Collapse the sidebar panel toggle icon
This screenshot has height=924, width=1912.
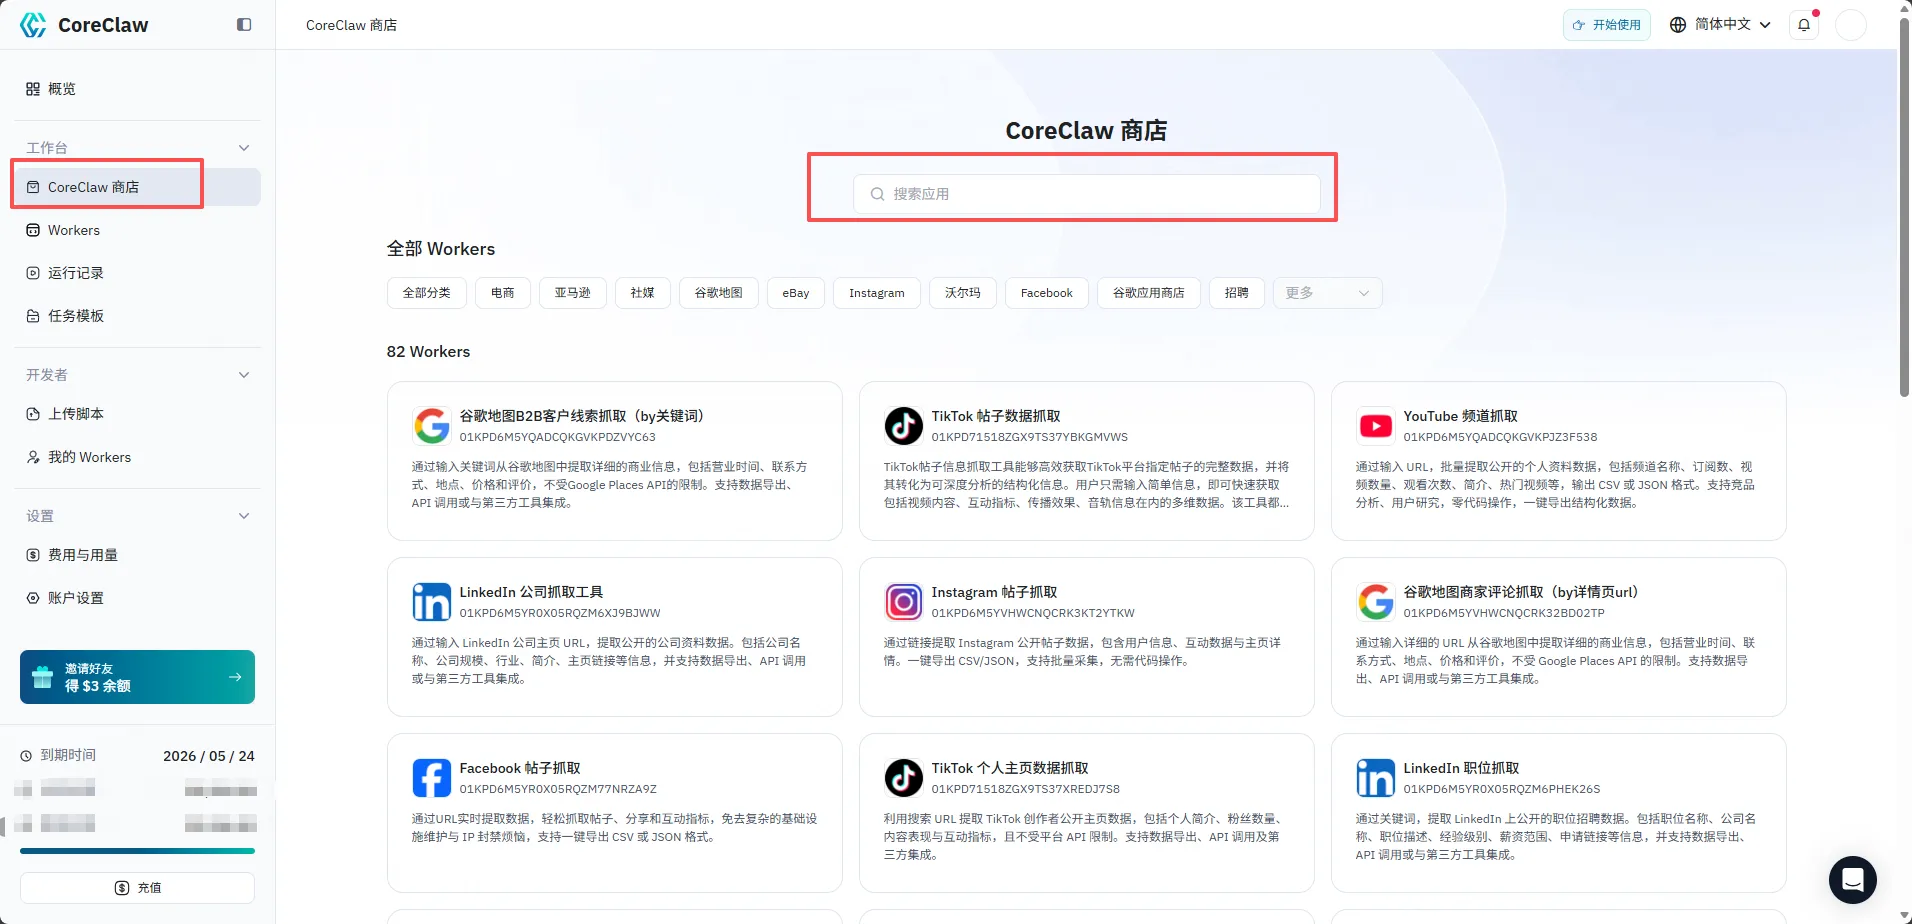click(x=244, y=25)
